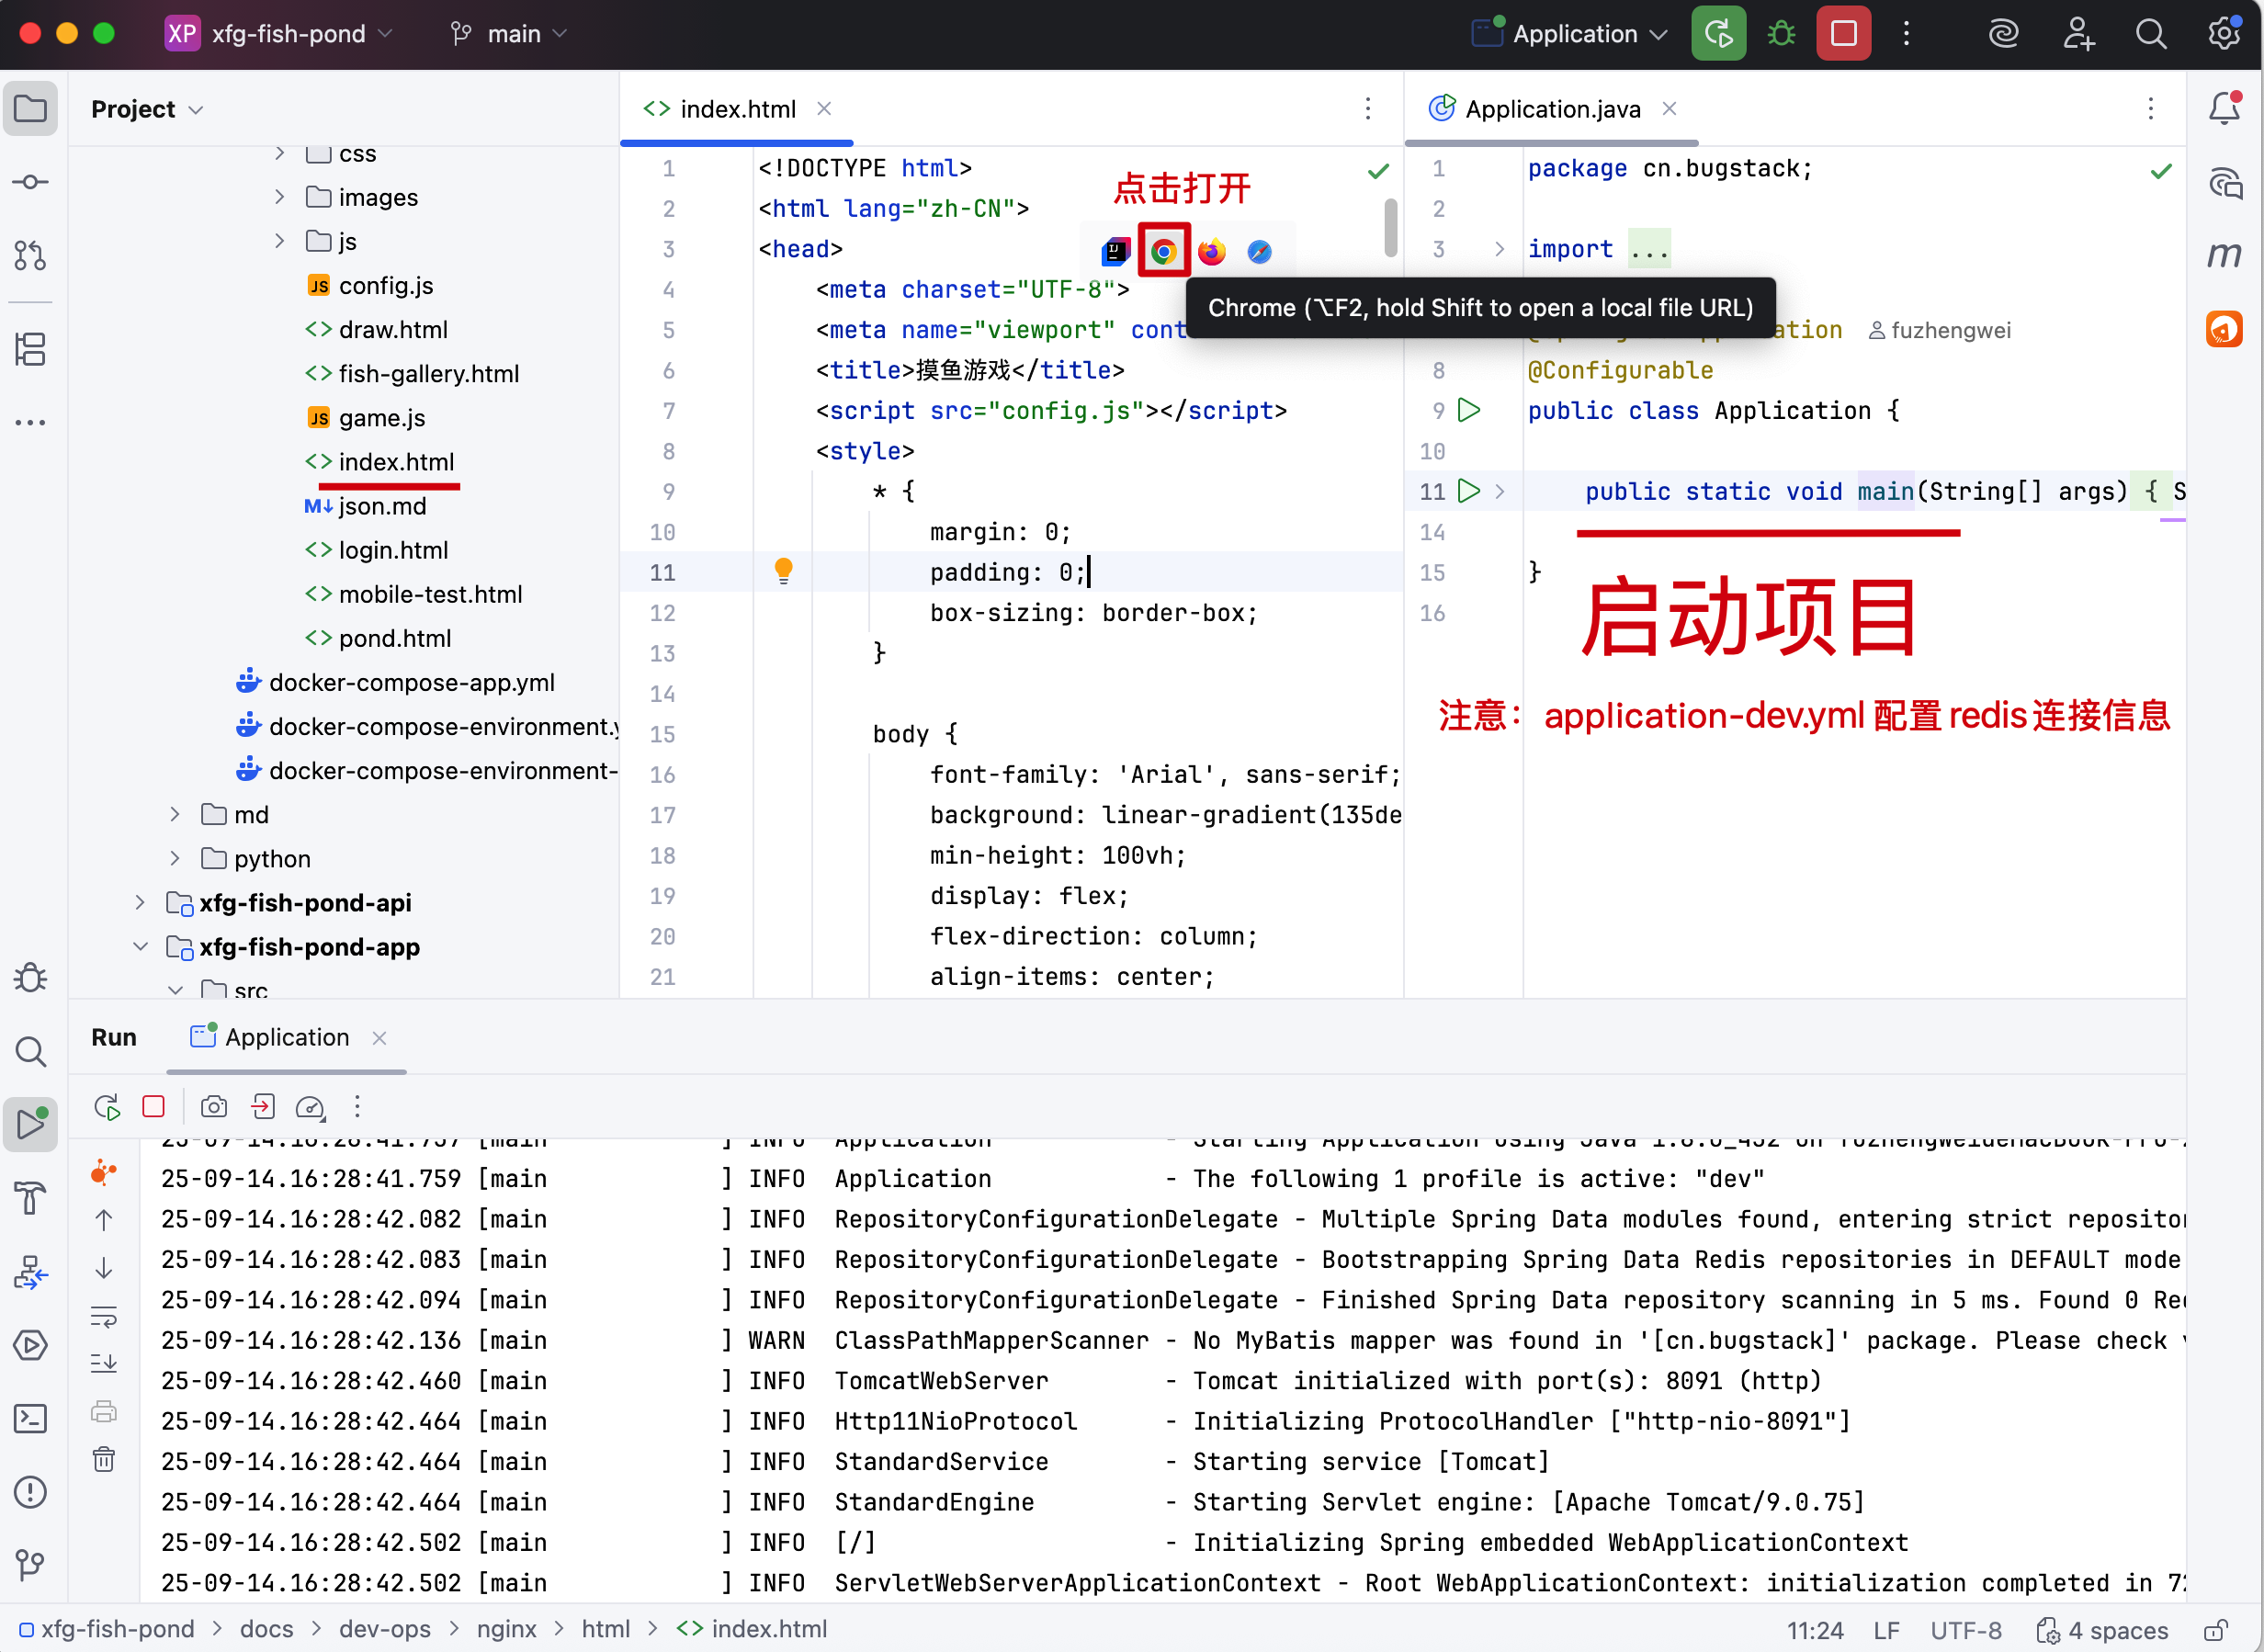Click the index.html editor vertical scrollbar

(x=1390, y=228)
